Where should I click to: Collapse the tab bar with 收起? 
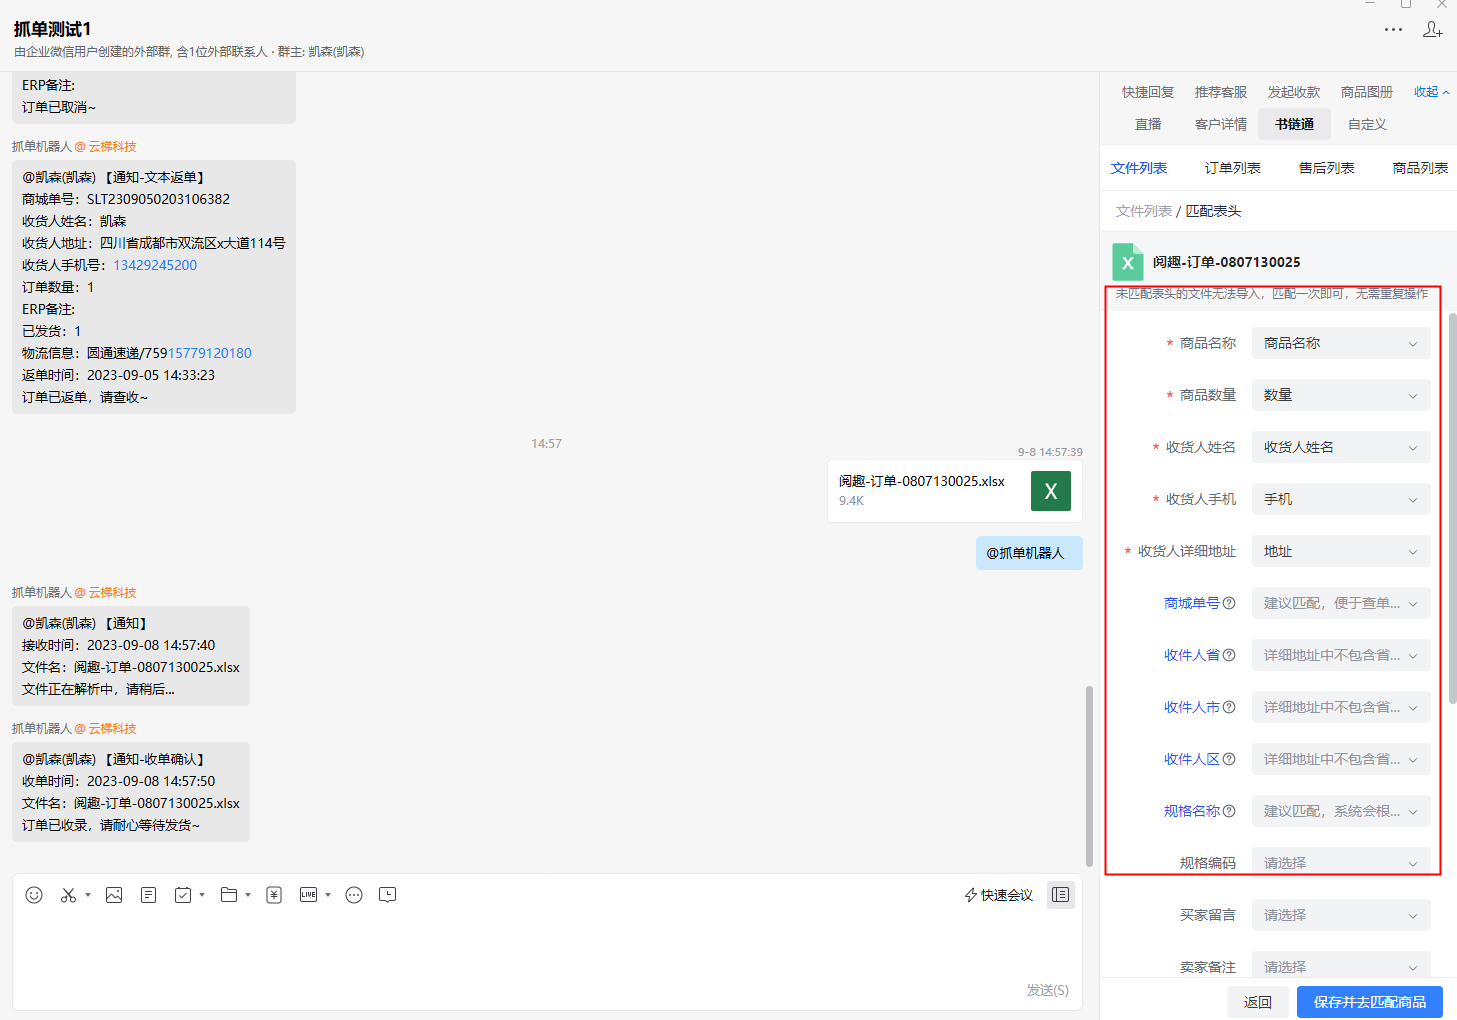[x=1431, y=92]
